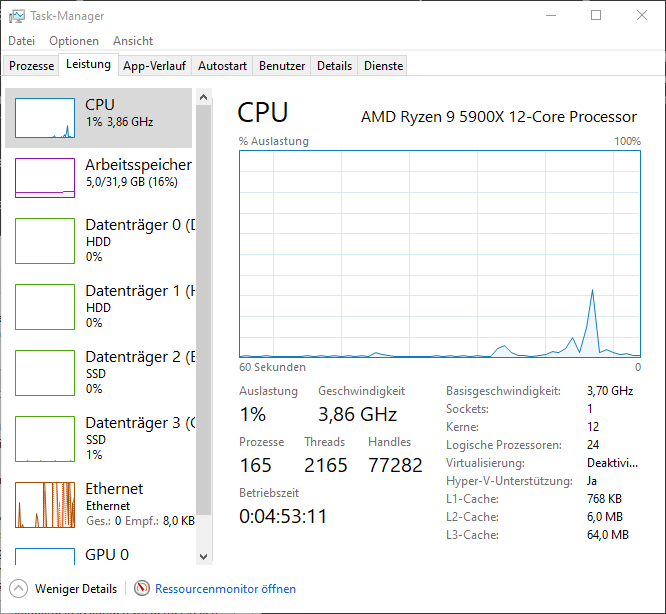Screen dimensions: 666x614
Task: Select the CPU mini graph thumbnail
Action: [x=45, y=118]
